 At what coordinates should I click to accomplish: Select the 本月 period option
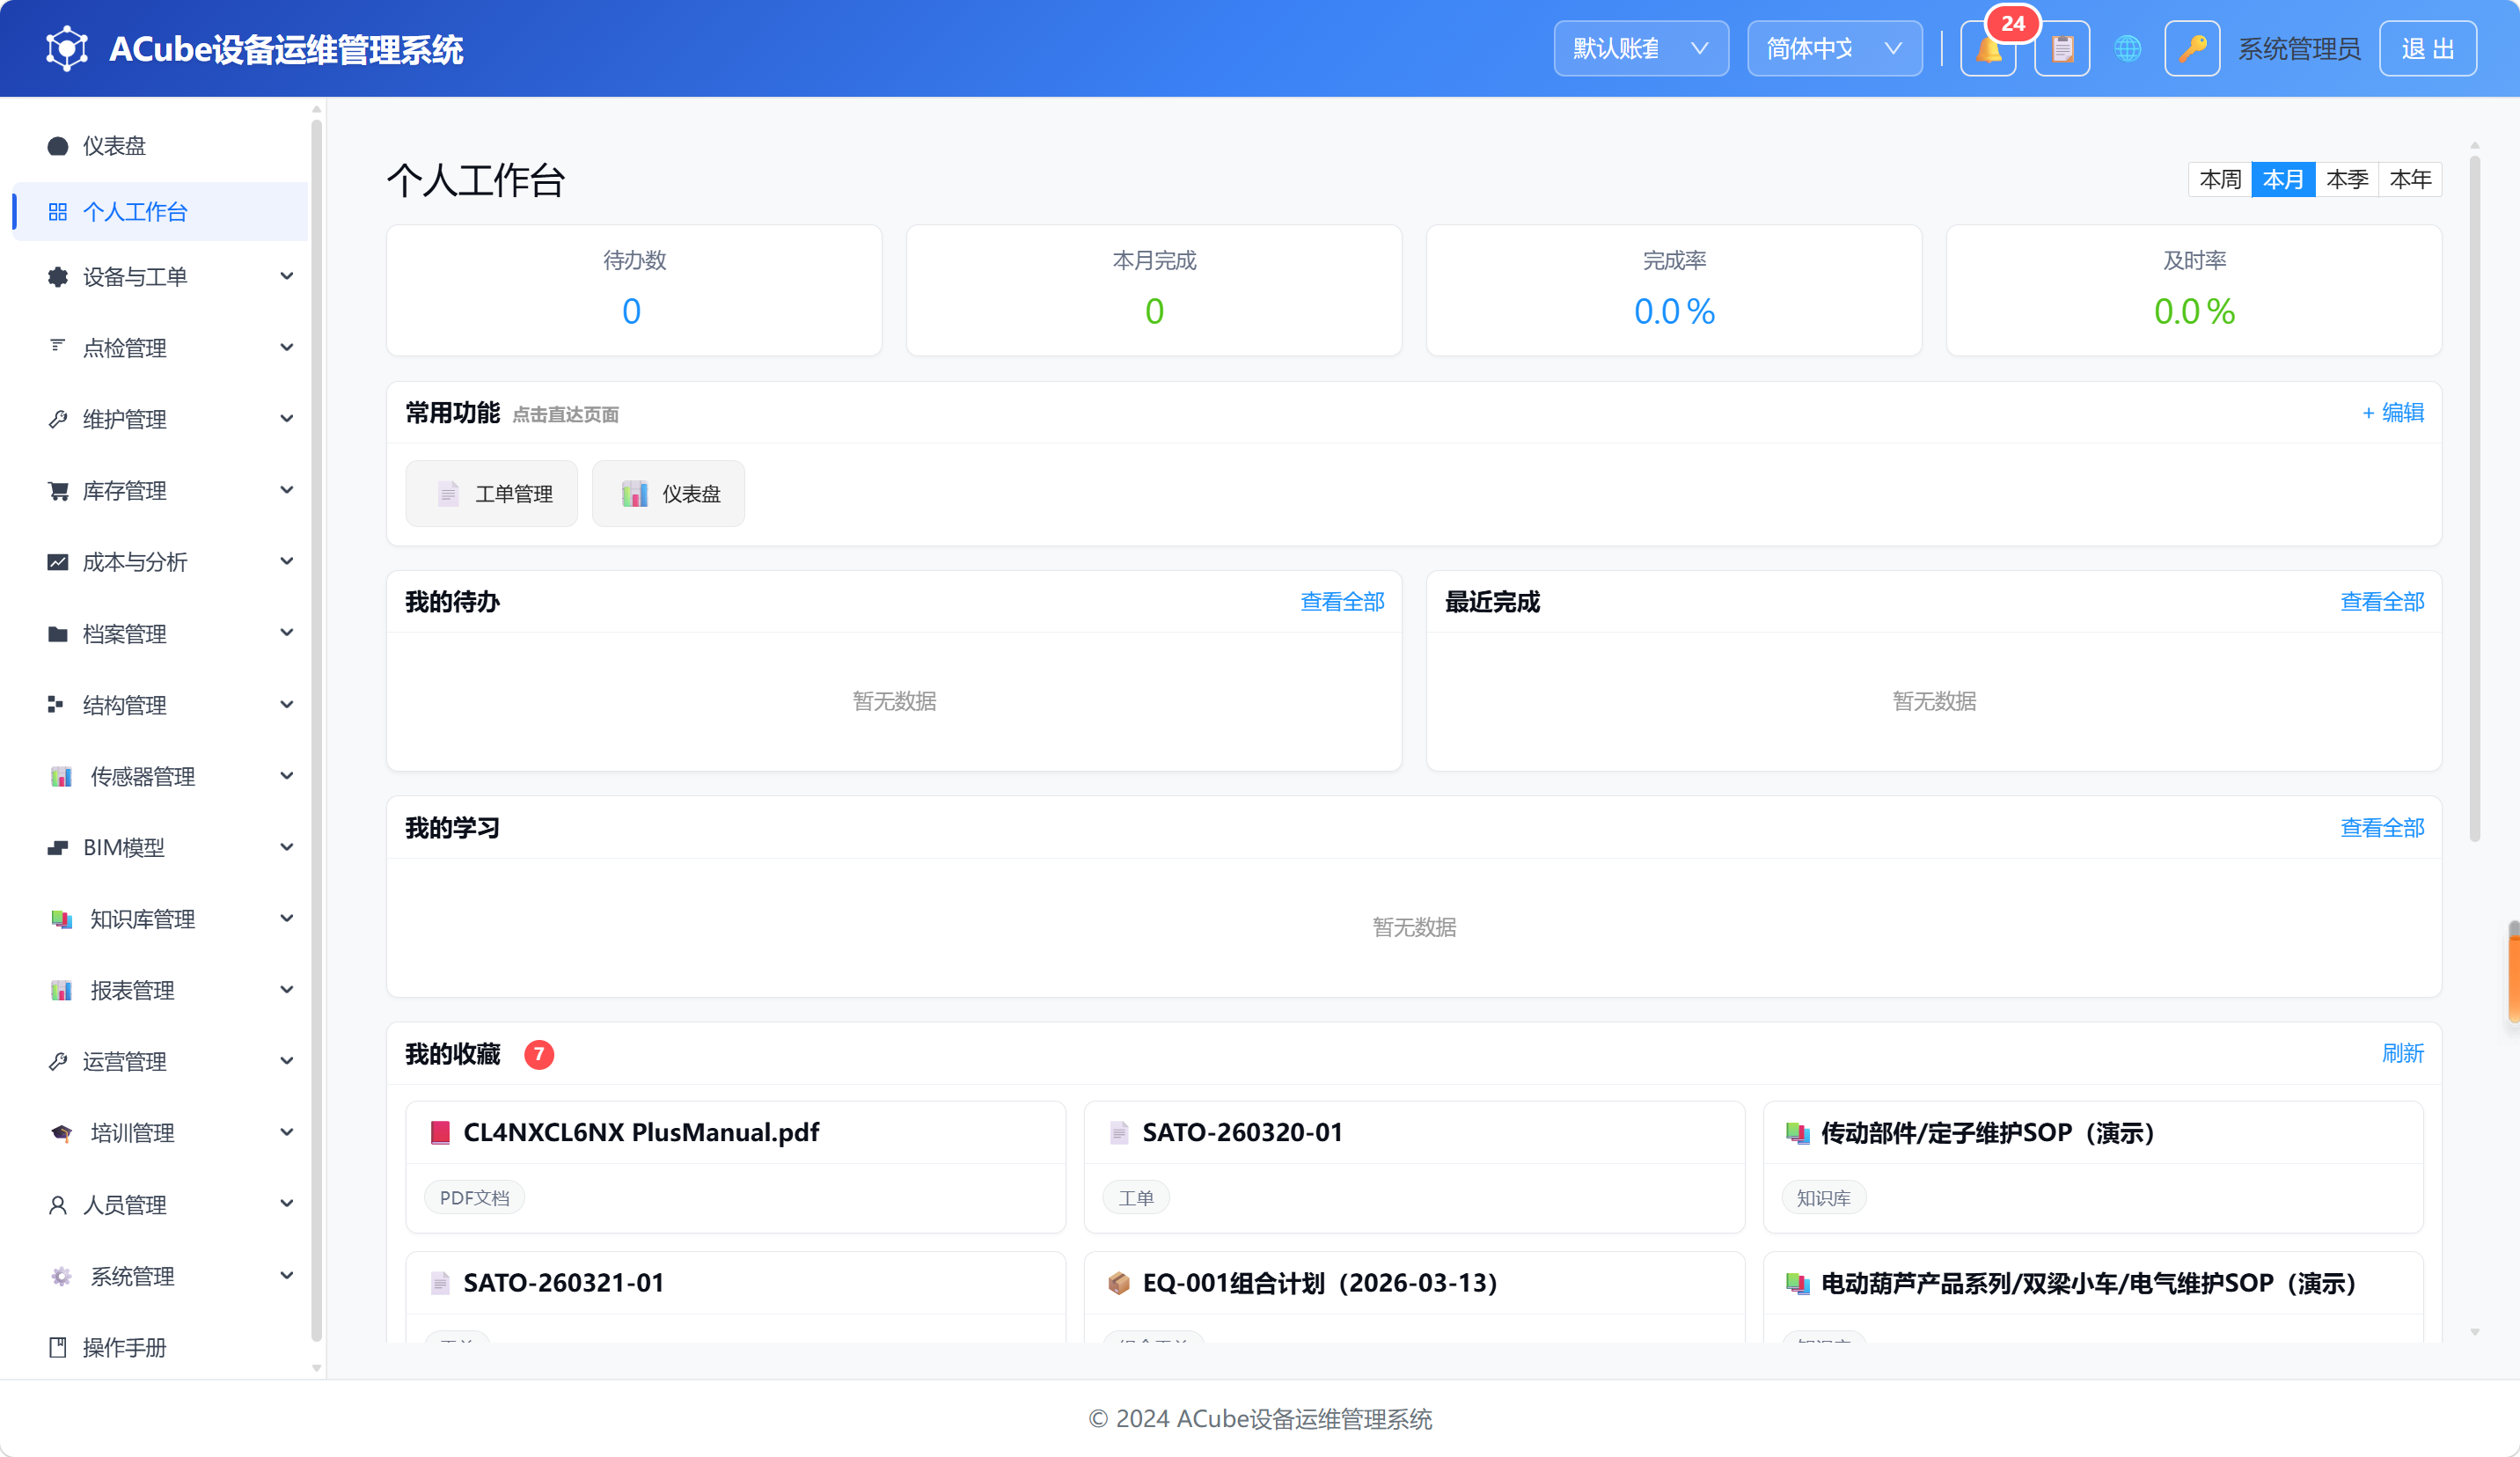pos(2283,180)
